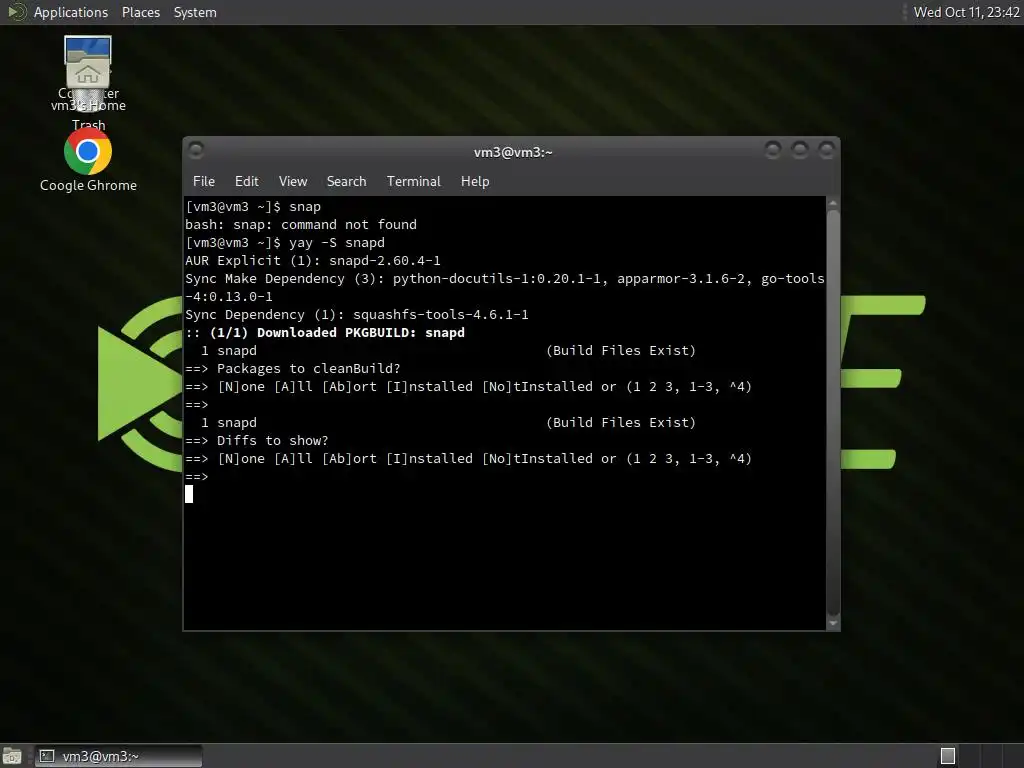1024x768 pixels.
Task: Minimize the terminal window
Action: click(773, 151)
